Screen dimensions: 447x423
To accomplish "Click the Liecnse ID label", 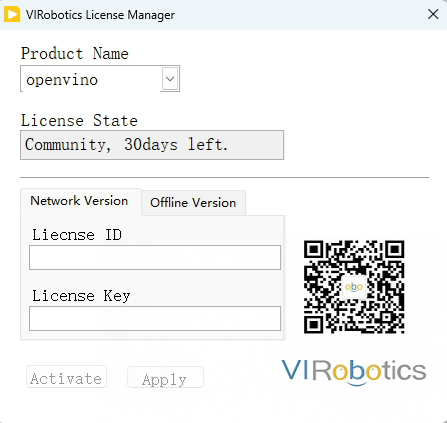I will coord(77,235).
